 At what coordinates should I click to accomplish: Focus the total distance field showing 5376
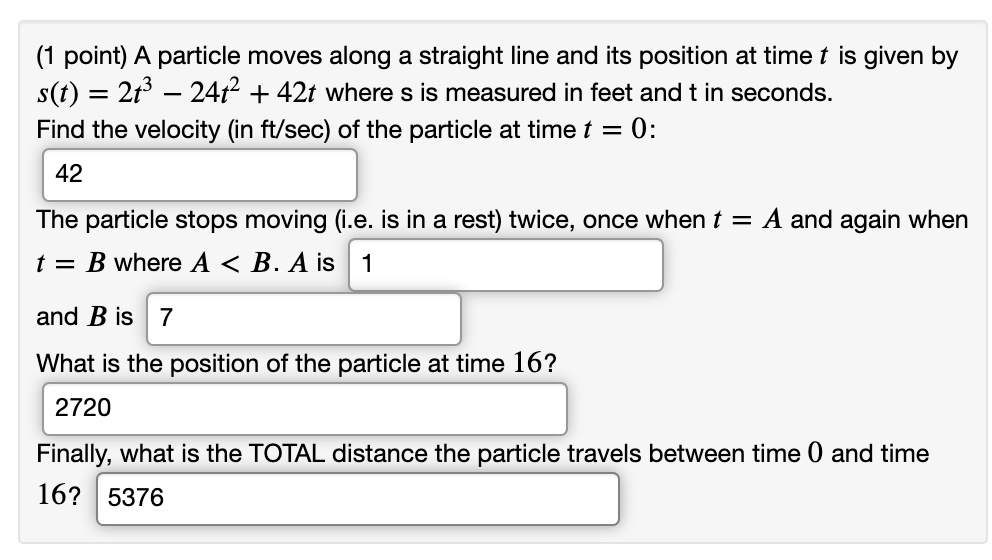[x=357, y=498]
